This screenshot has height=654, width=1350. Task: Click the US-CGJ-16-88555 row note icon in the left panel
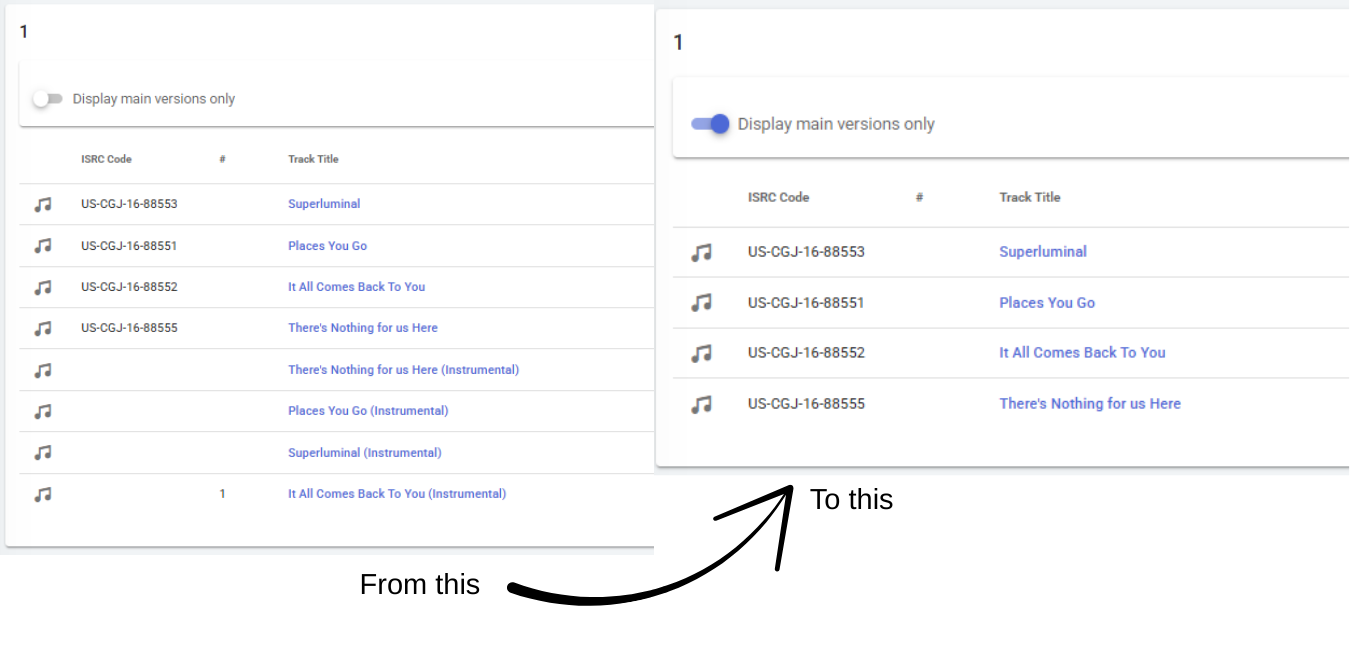pyautogui.click(x=42, y=328)
